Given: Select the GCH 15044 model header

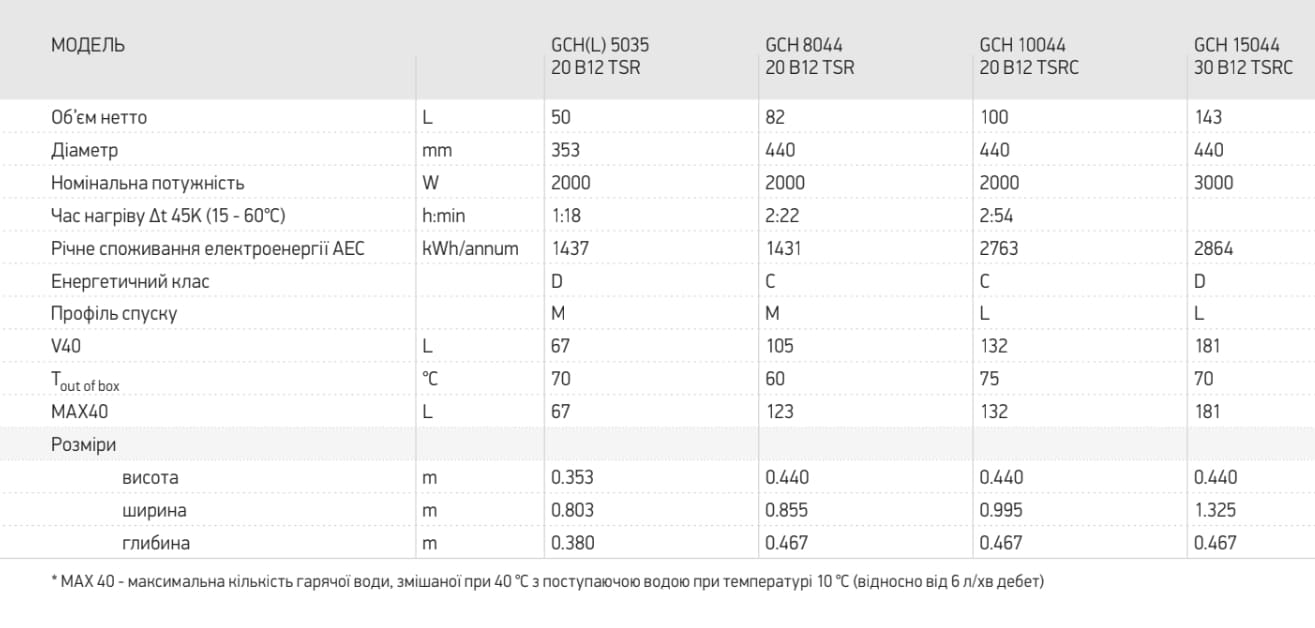Looking at the screenshot, I should point(1243,57).
